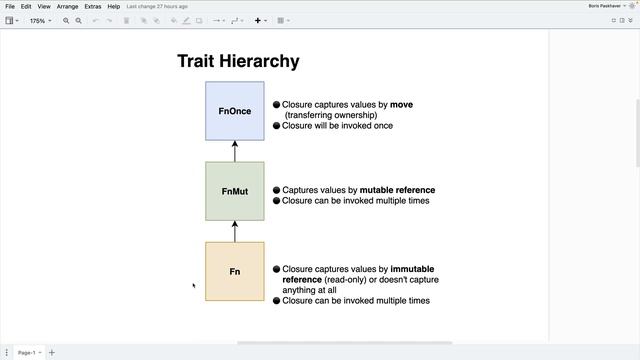This screenshot has height=360, width=640.
Task: Select the FnMut green box
Action: click(235, 191)
